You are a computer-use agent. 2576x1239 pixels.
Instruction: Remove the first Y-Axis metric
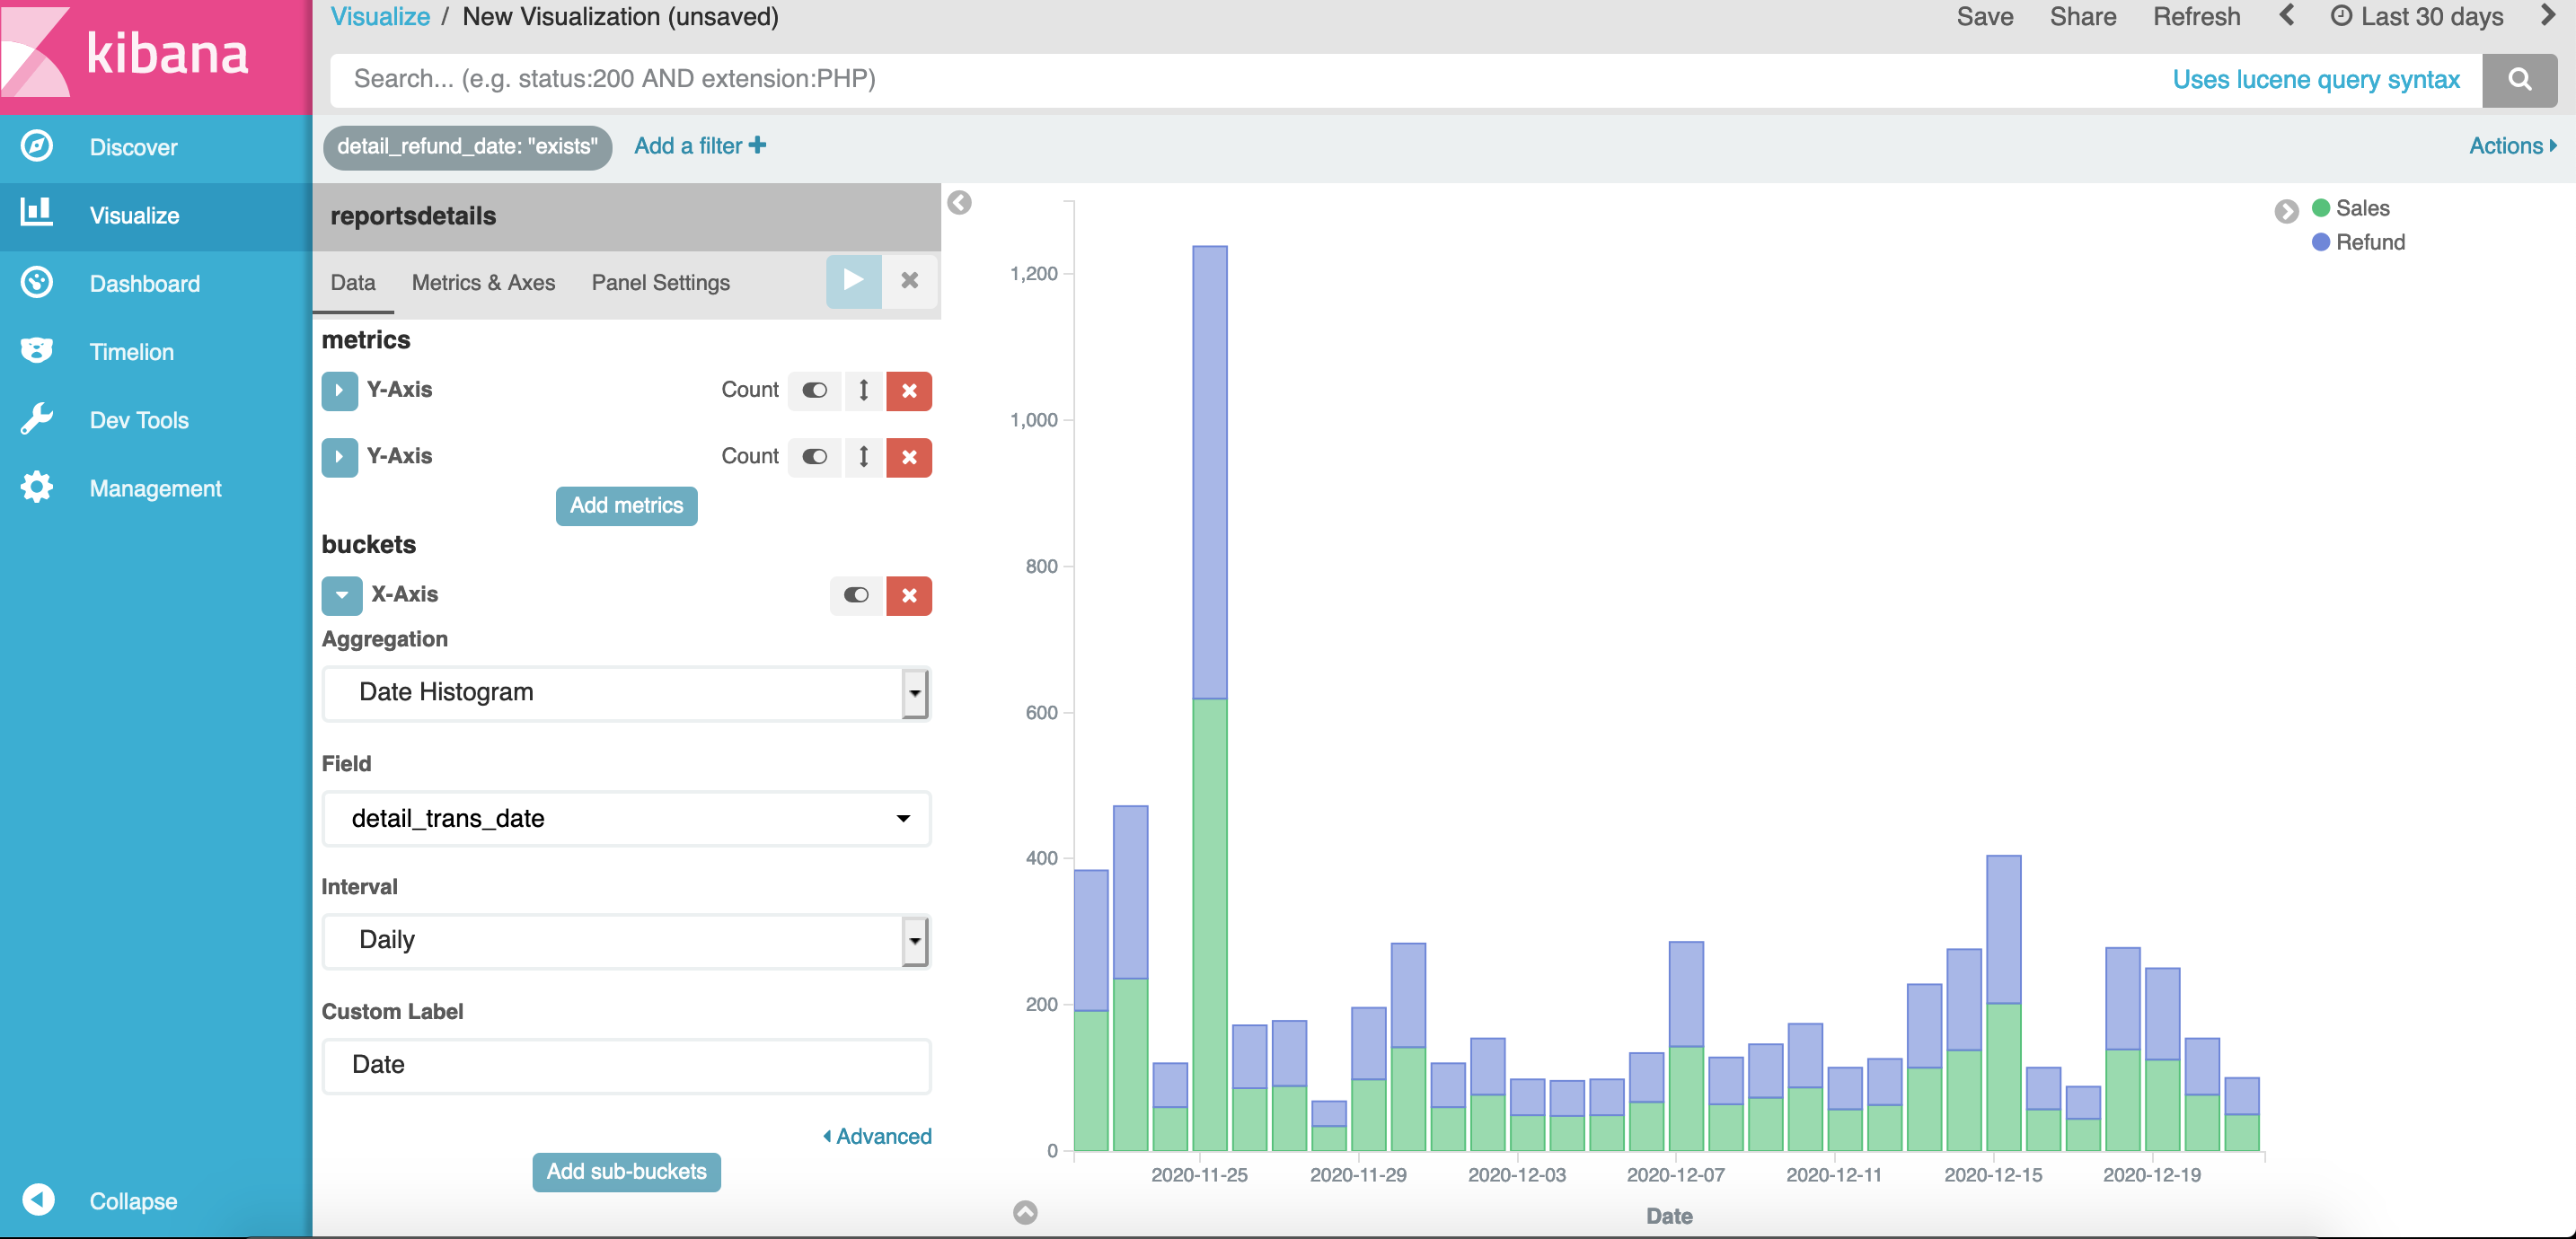tap(908, 391)
